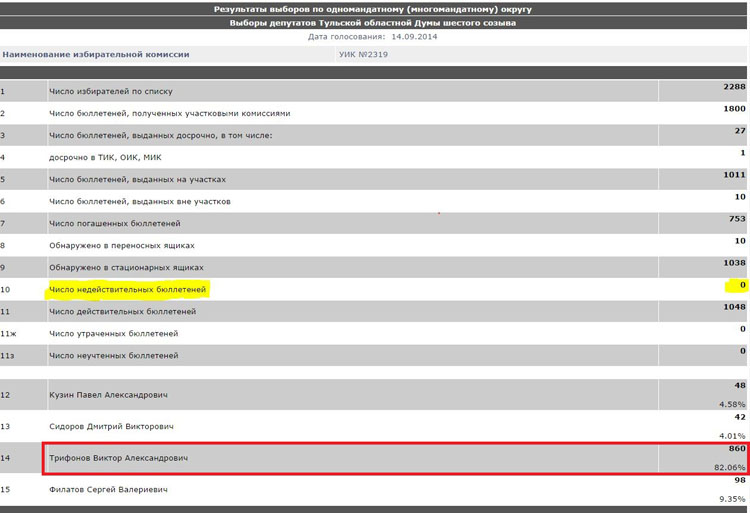Click the highlighted "Число недействительных бюллетеней" text
Image resolution: width=750 pixels, height=513 pixels.
128,289
